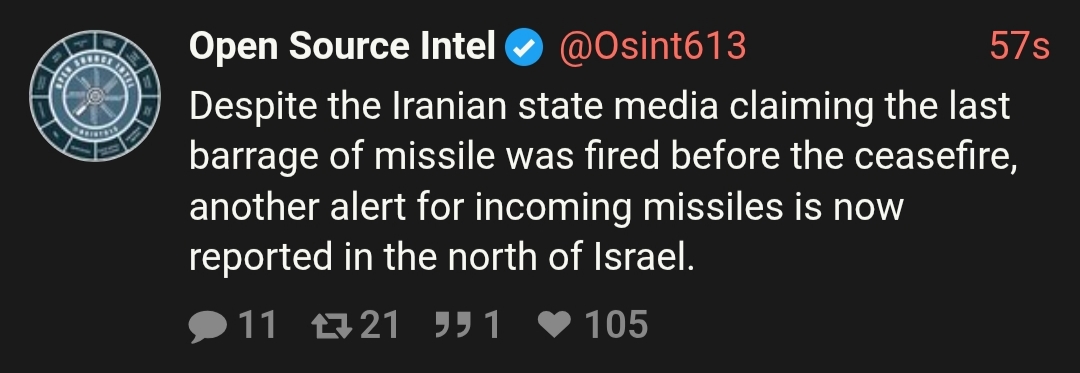Open the 105 likes count

click(616, 325)
